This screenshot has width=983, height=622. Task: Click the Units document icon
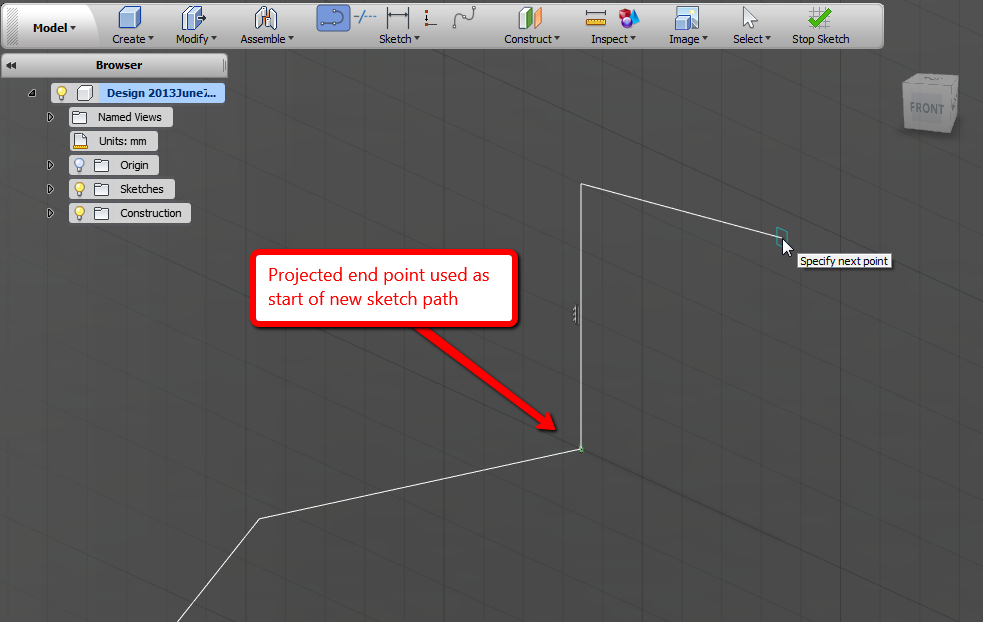[80, 141]
